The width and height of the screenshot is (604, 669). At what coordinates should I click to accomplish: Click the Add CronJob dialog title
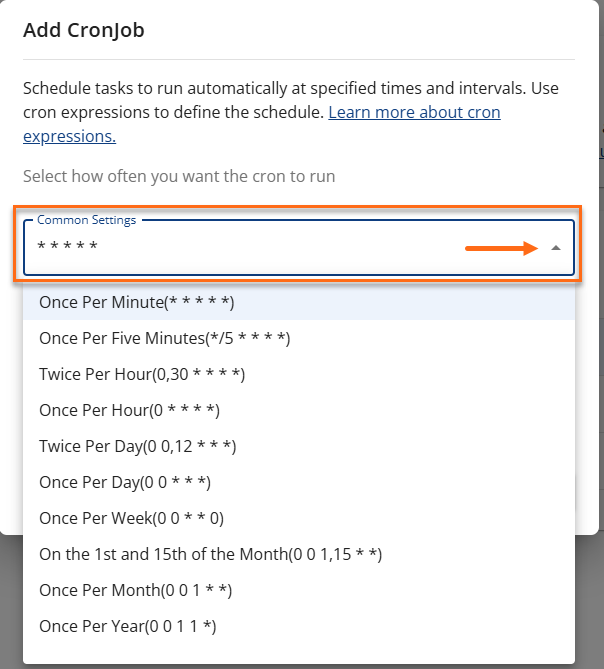[x=84, y=31]
